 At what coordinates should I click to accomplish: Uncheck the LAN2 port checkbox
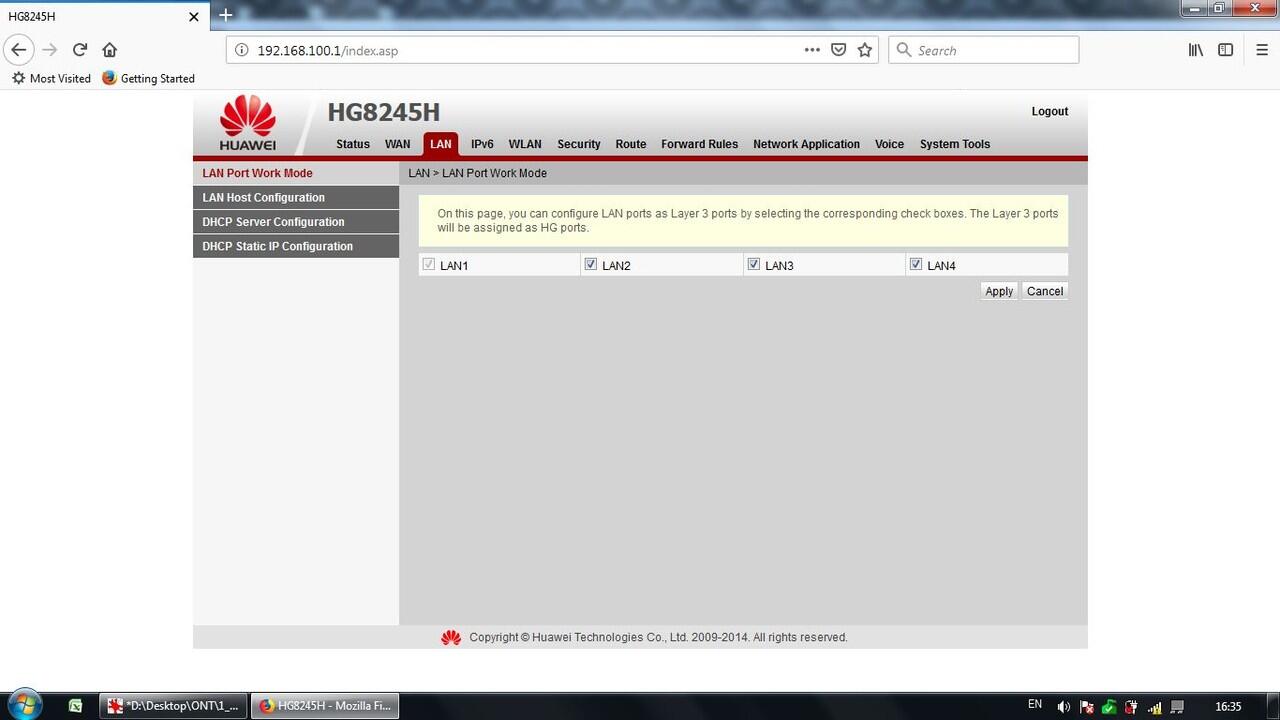point(591,264)
